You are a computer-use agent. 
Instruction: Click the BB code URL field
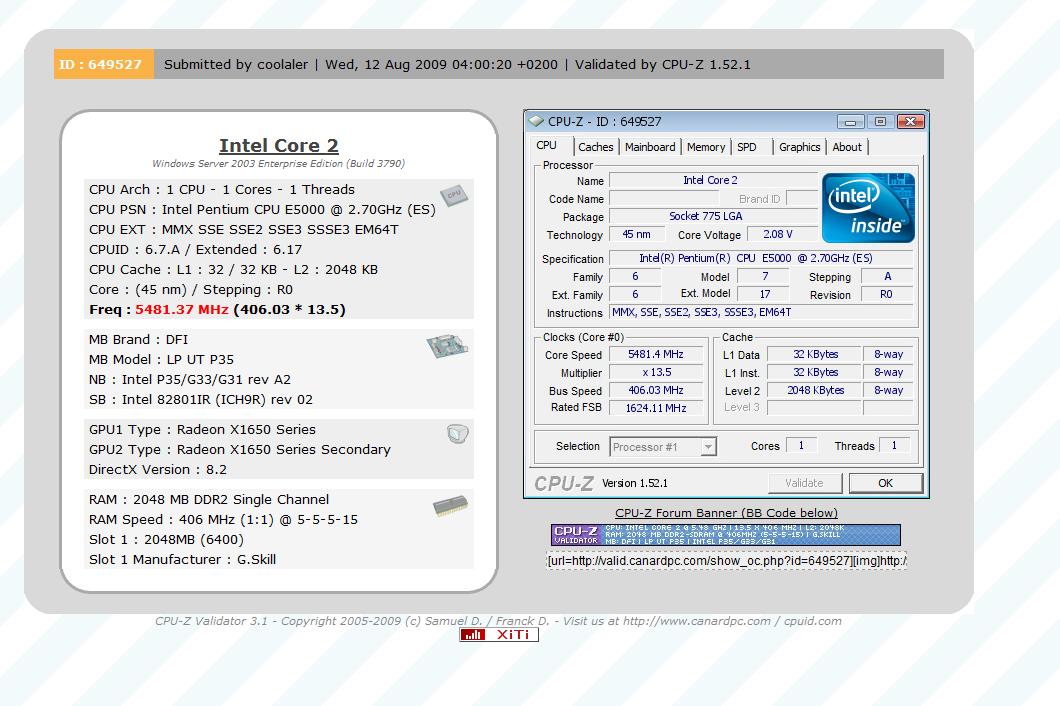coord(726,561)
